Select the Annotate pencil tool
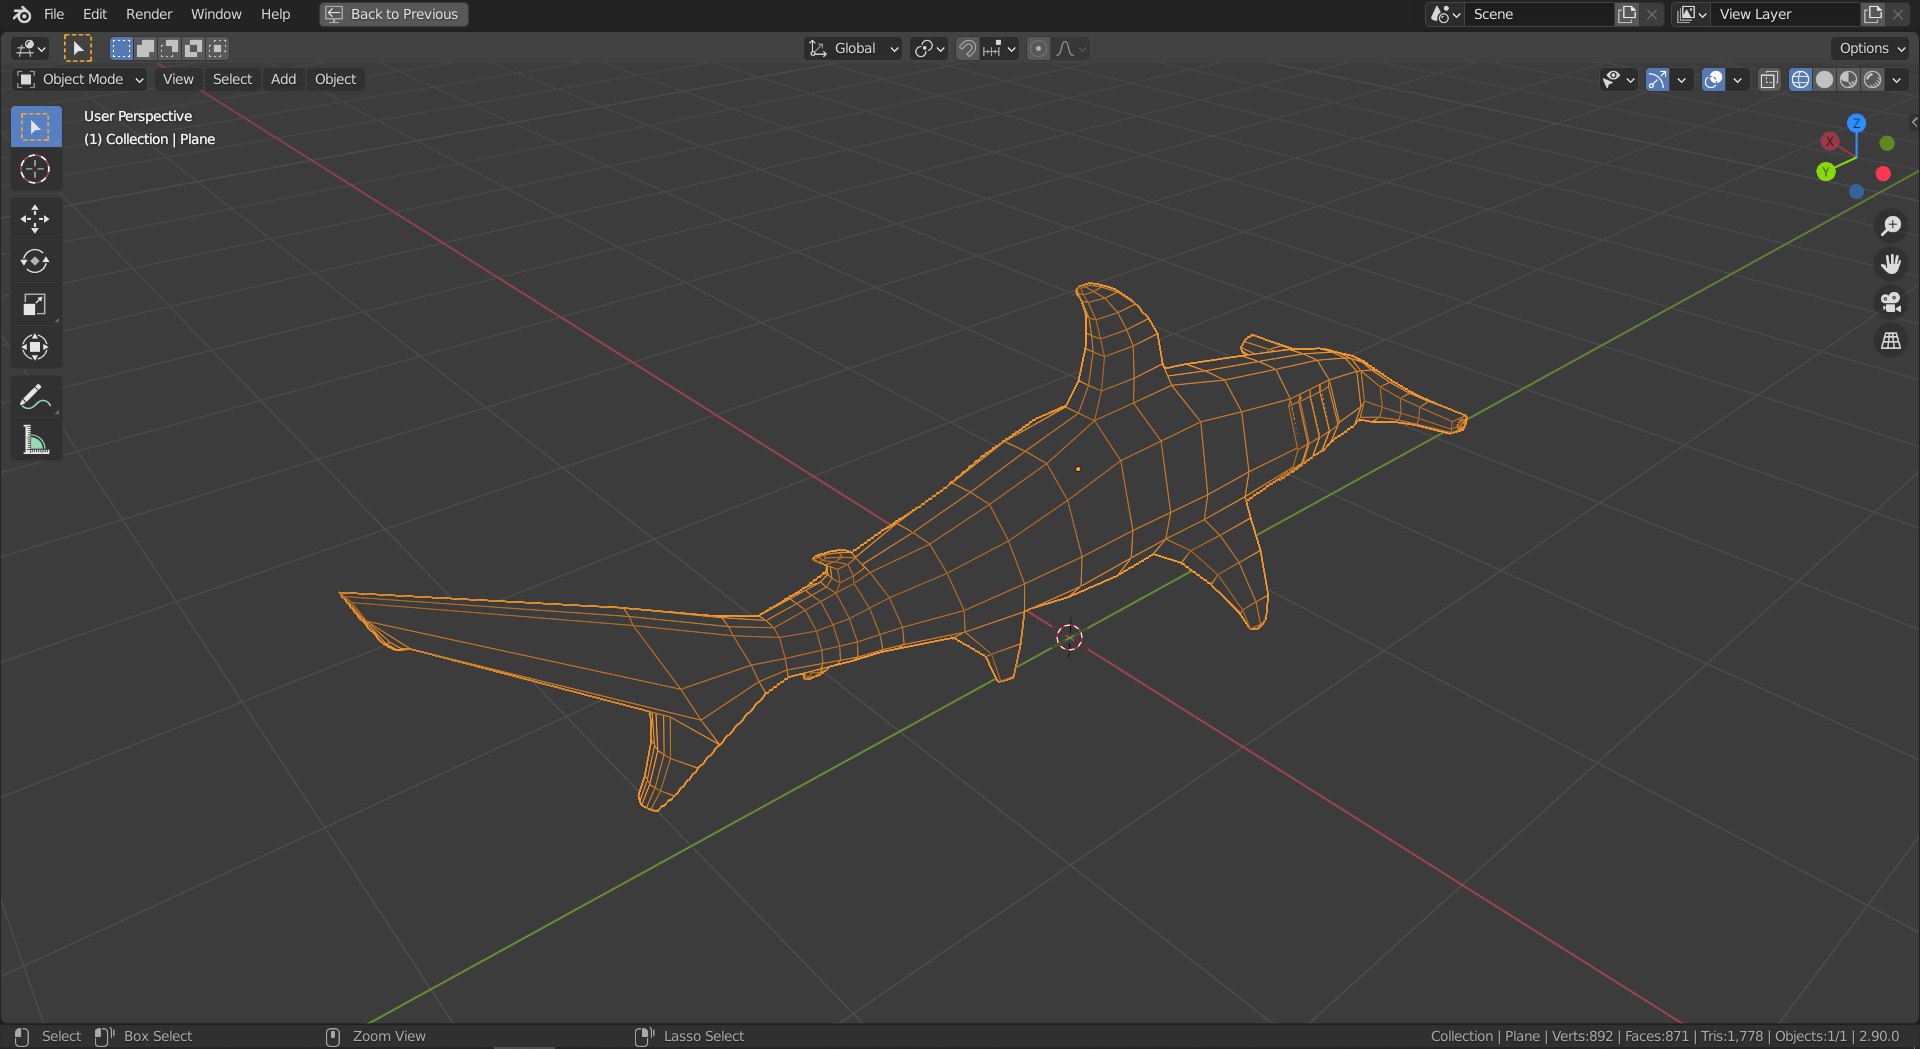The height and width of the screenshot is (1049, 1920). click(35, 397)
